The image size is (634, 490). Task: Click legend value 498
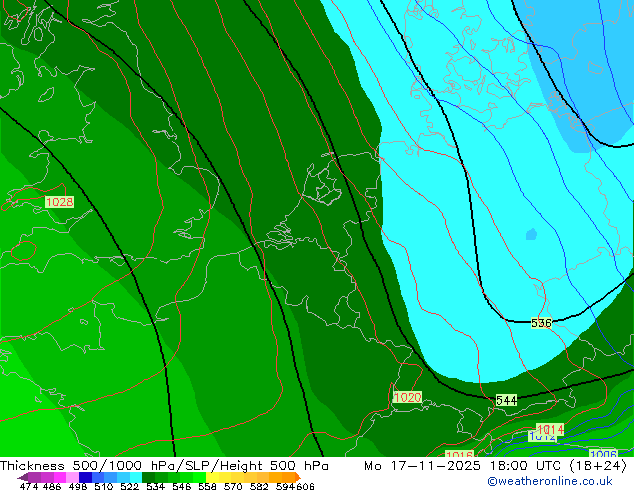(78, 486)
